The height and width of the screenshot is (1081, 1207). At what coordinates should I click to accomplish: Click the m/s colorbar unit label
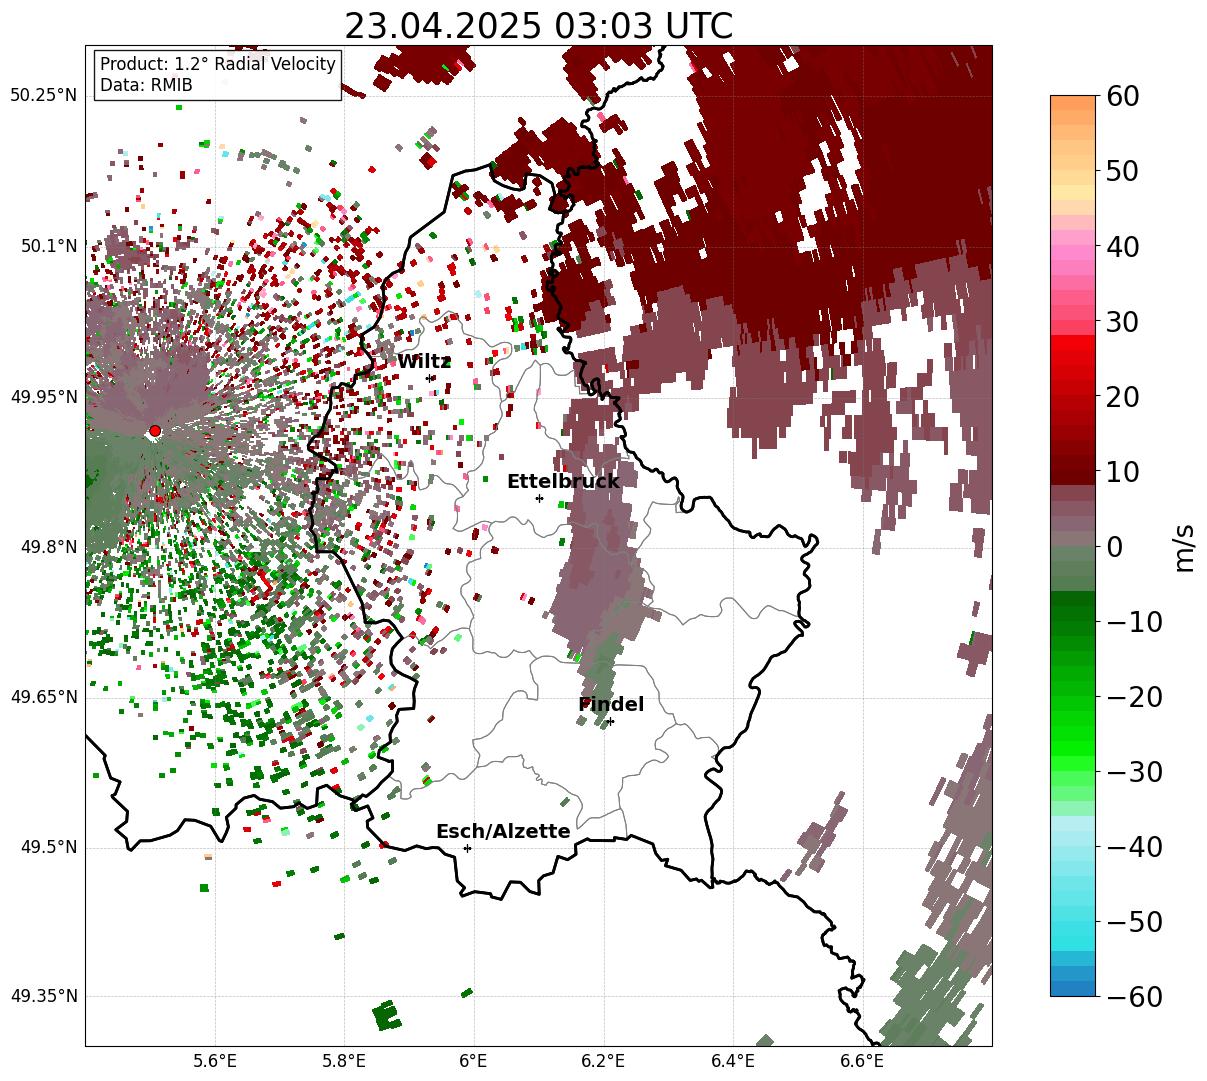click(x=1184, y=546)
